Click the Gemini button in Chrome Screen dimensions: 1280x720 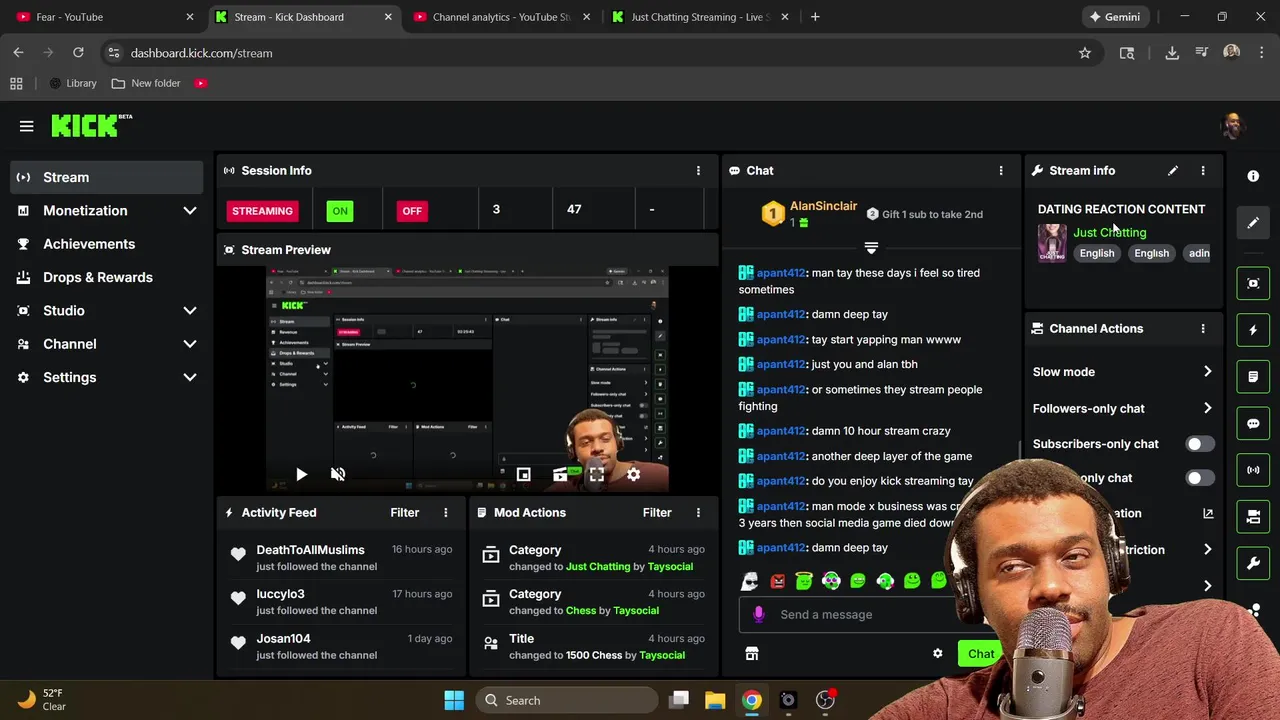[x=1115, y=17]
